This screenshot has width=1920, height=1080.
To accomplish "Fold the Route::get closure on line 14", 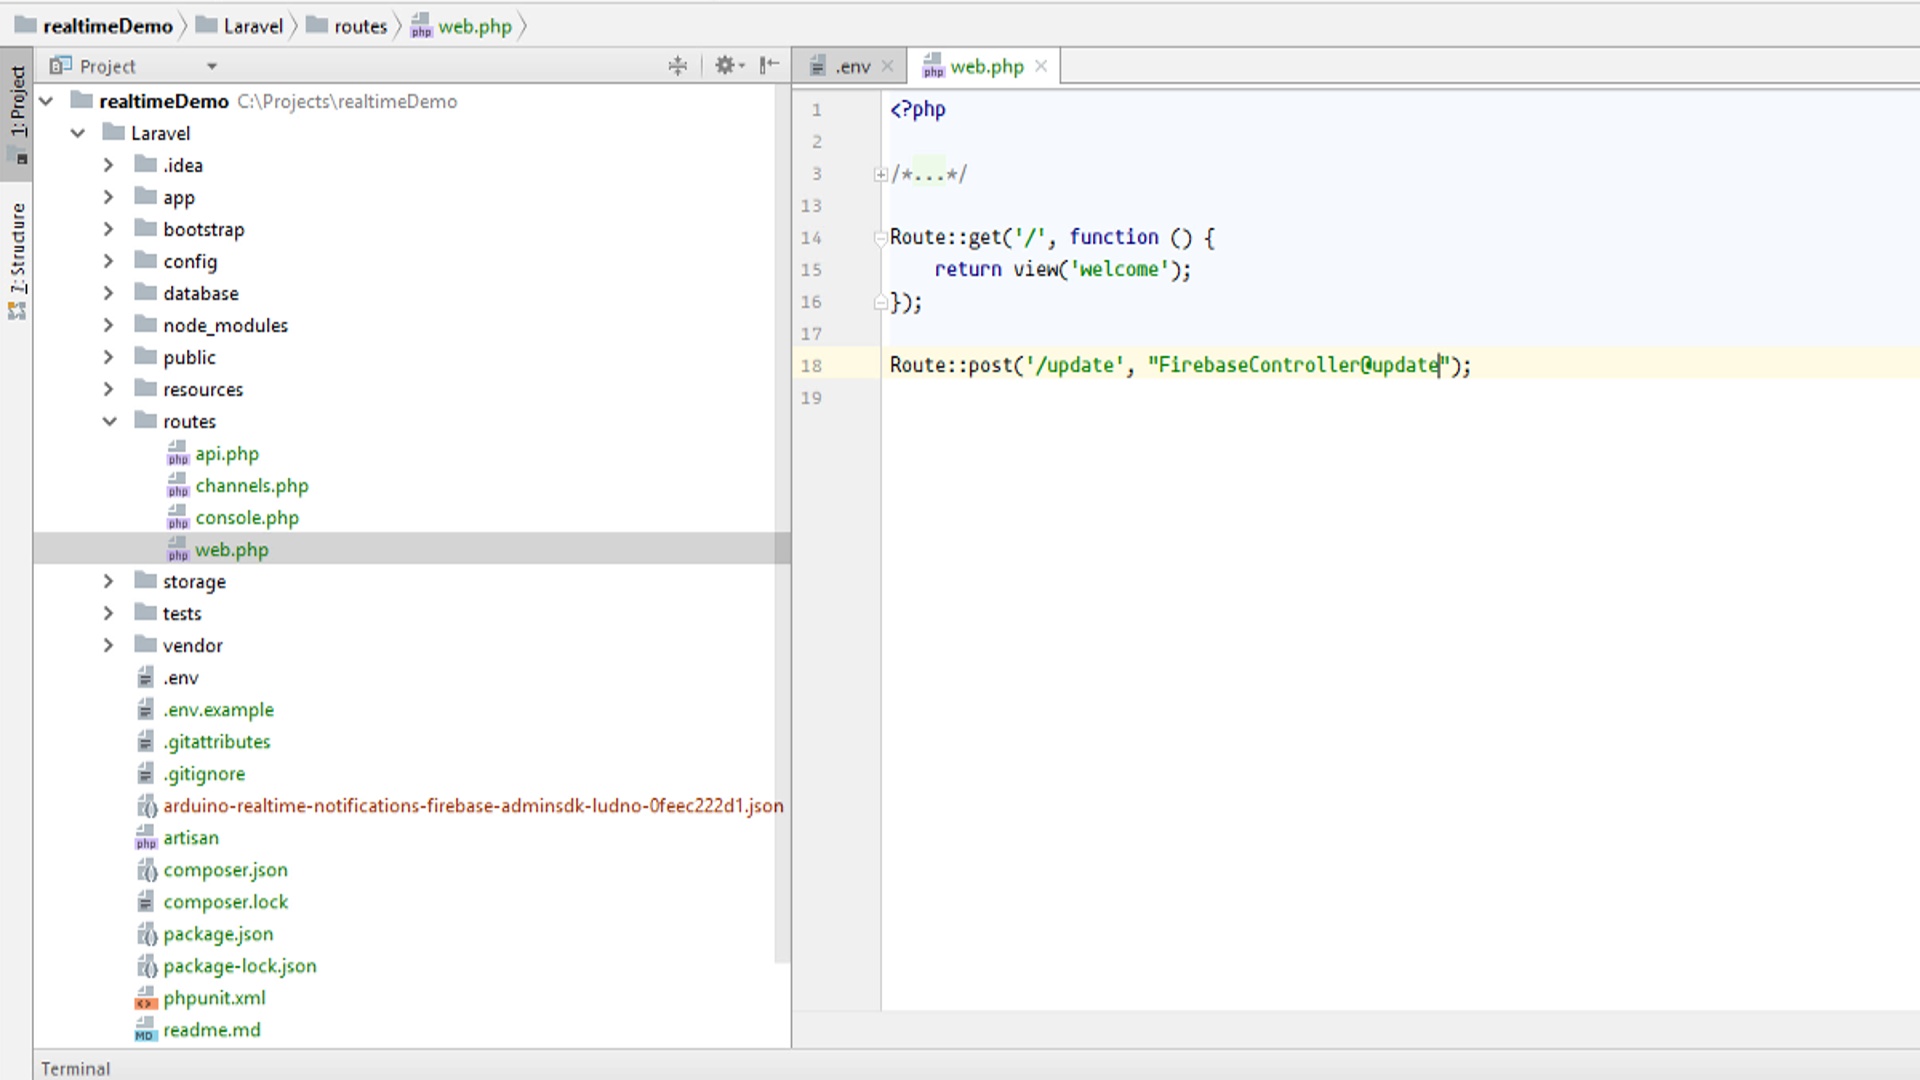I will 880,238.
